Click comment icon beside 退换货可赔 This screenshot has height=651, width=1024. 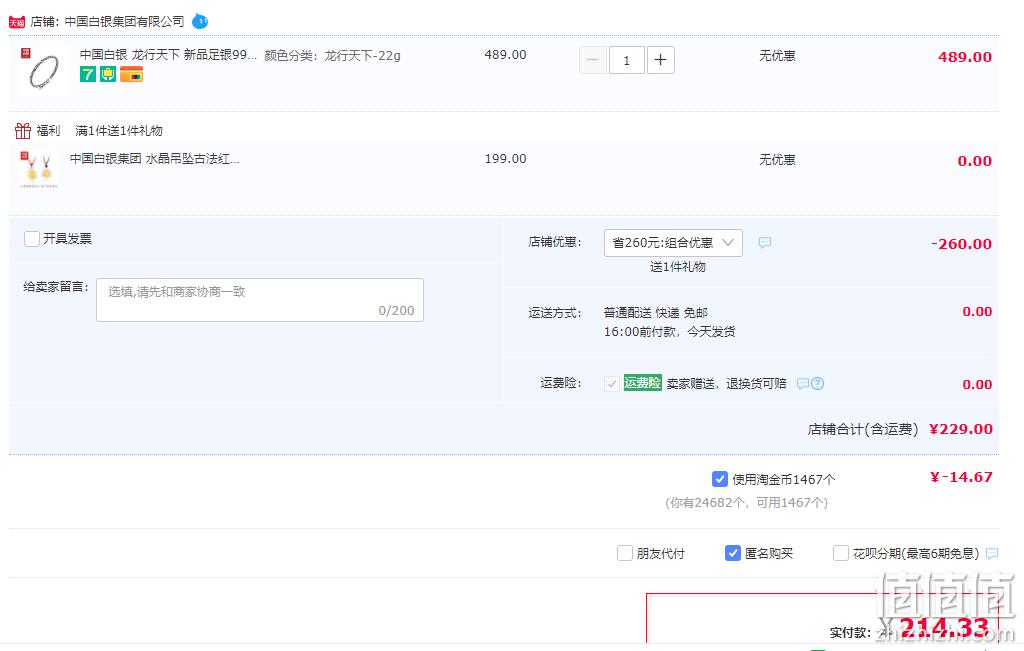803,384
